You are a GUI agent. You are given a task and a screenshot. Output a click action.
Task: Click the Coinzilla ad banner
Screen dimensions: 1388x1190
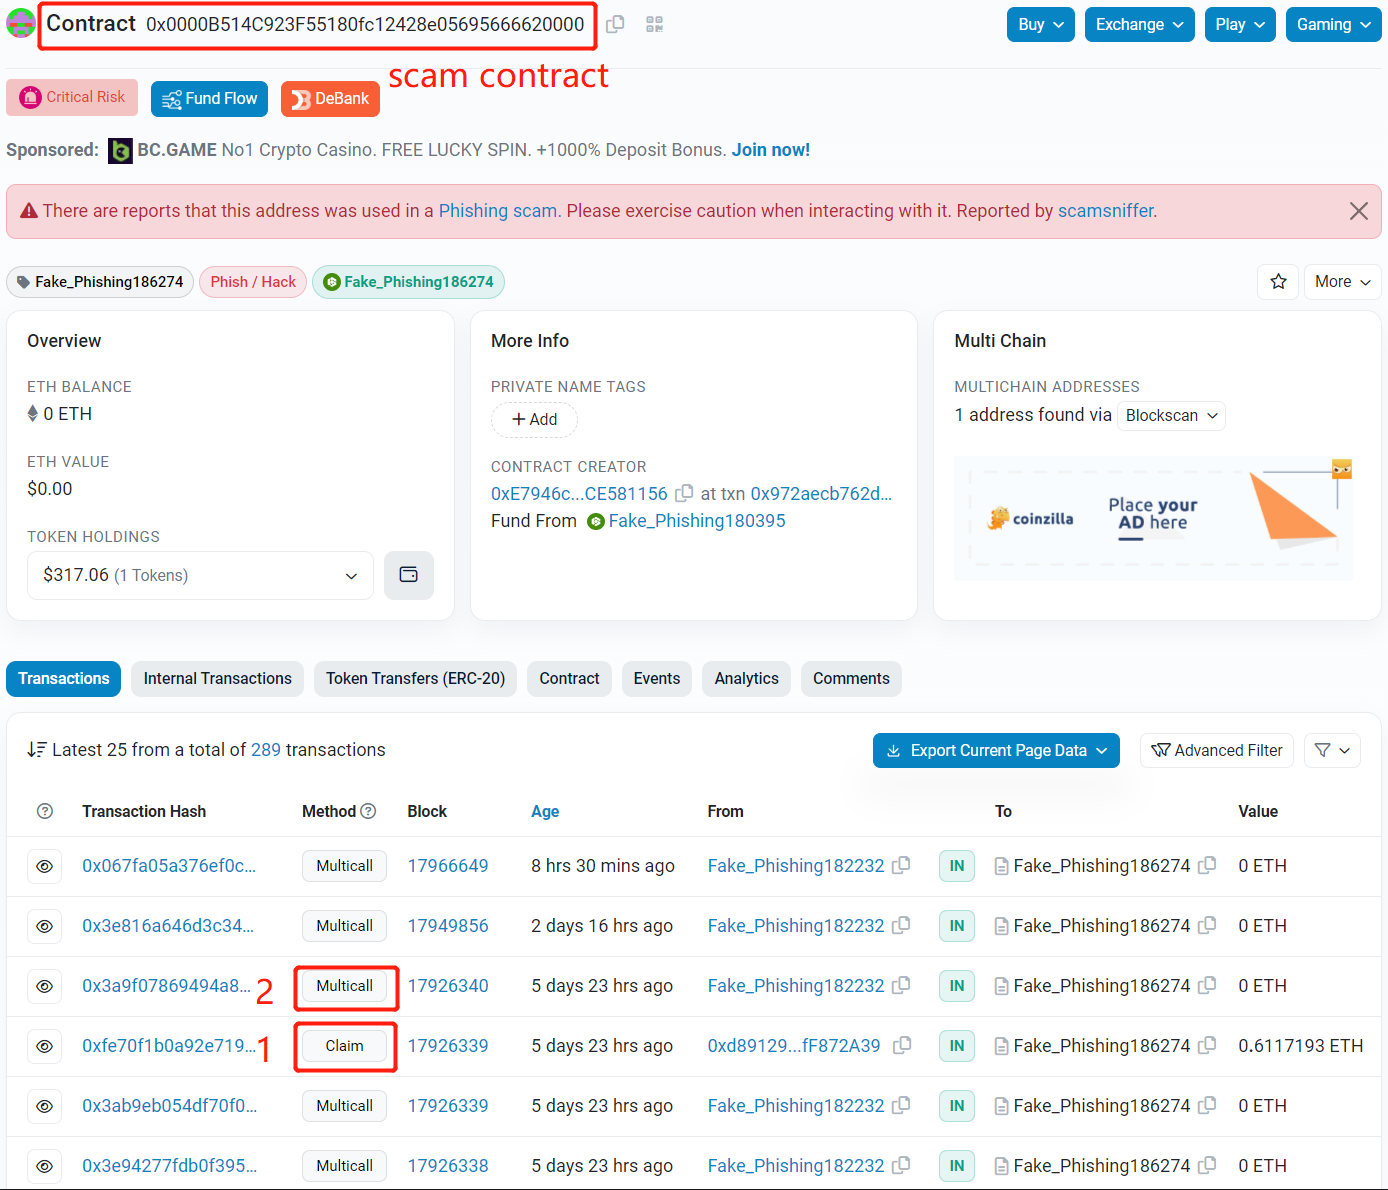tap(1153, 518)
